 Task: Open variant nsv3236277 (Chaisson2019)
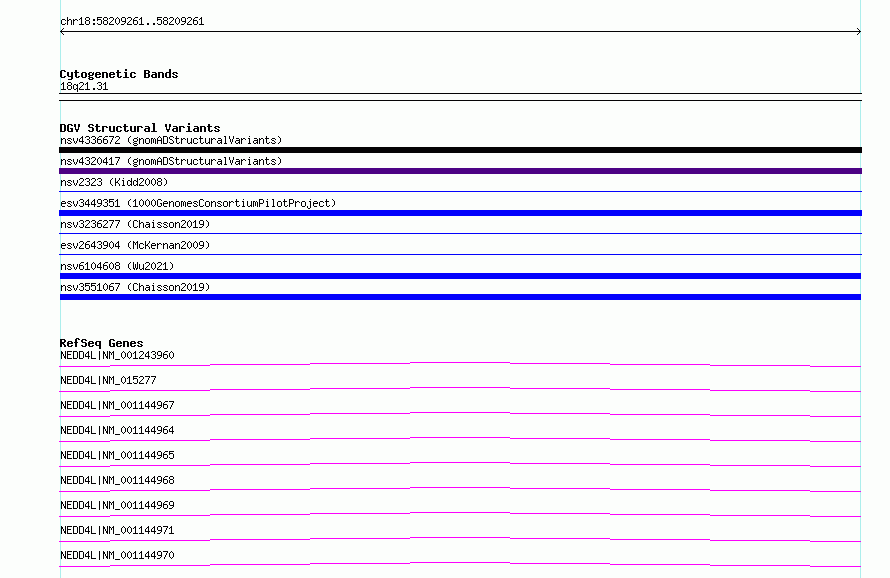pos(135,224)
